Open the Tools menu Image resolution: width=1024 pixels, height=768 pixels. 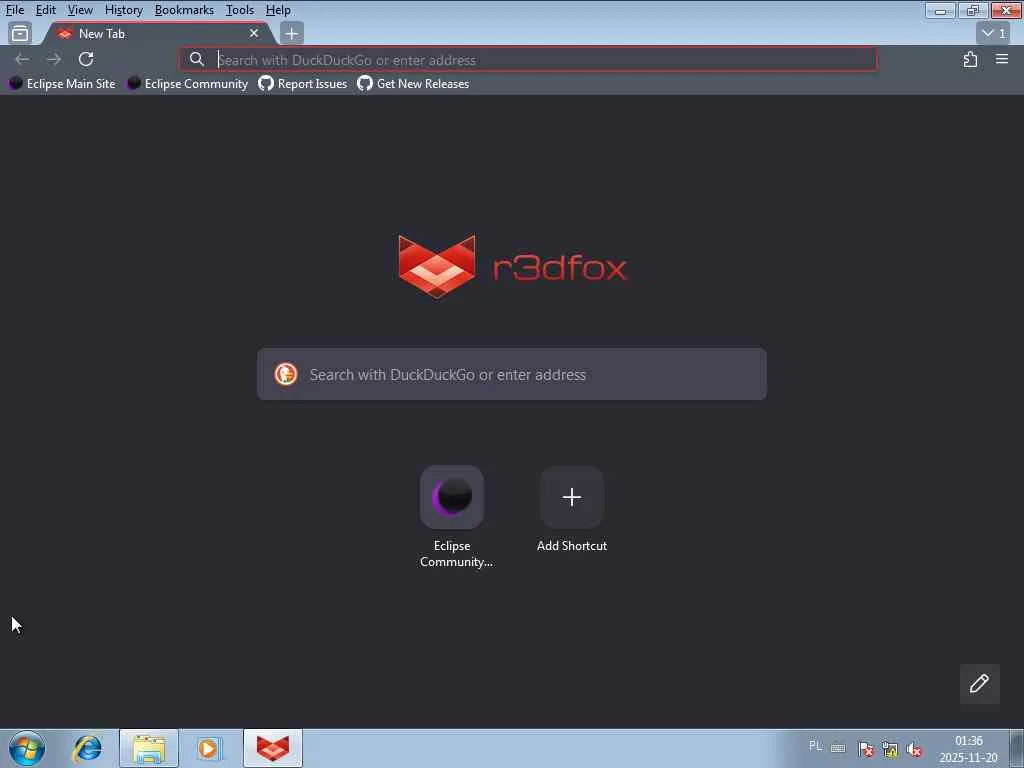coord(240,10)
